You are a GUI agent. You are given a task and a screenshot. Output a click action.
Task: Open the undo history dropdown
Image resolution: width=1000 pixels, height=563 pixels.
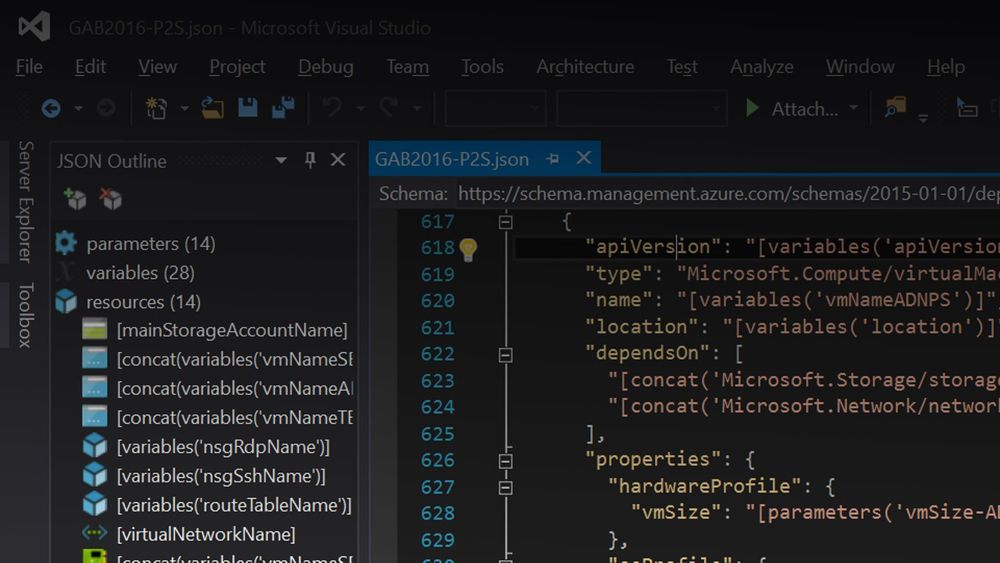[360, 109]
